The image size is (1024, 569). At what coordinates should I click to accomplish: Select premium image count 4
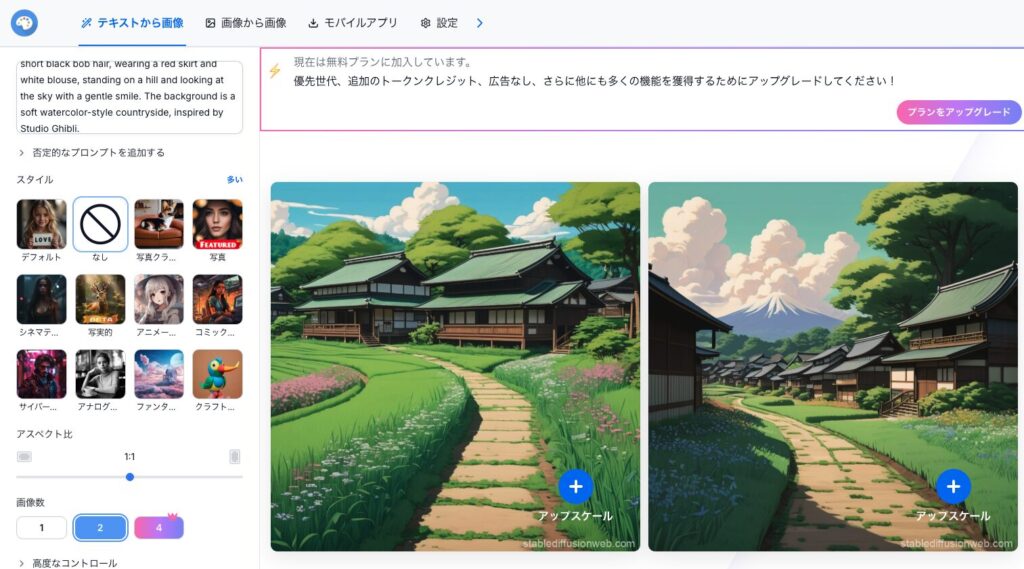pos(159,527)
